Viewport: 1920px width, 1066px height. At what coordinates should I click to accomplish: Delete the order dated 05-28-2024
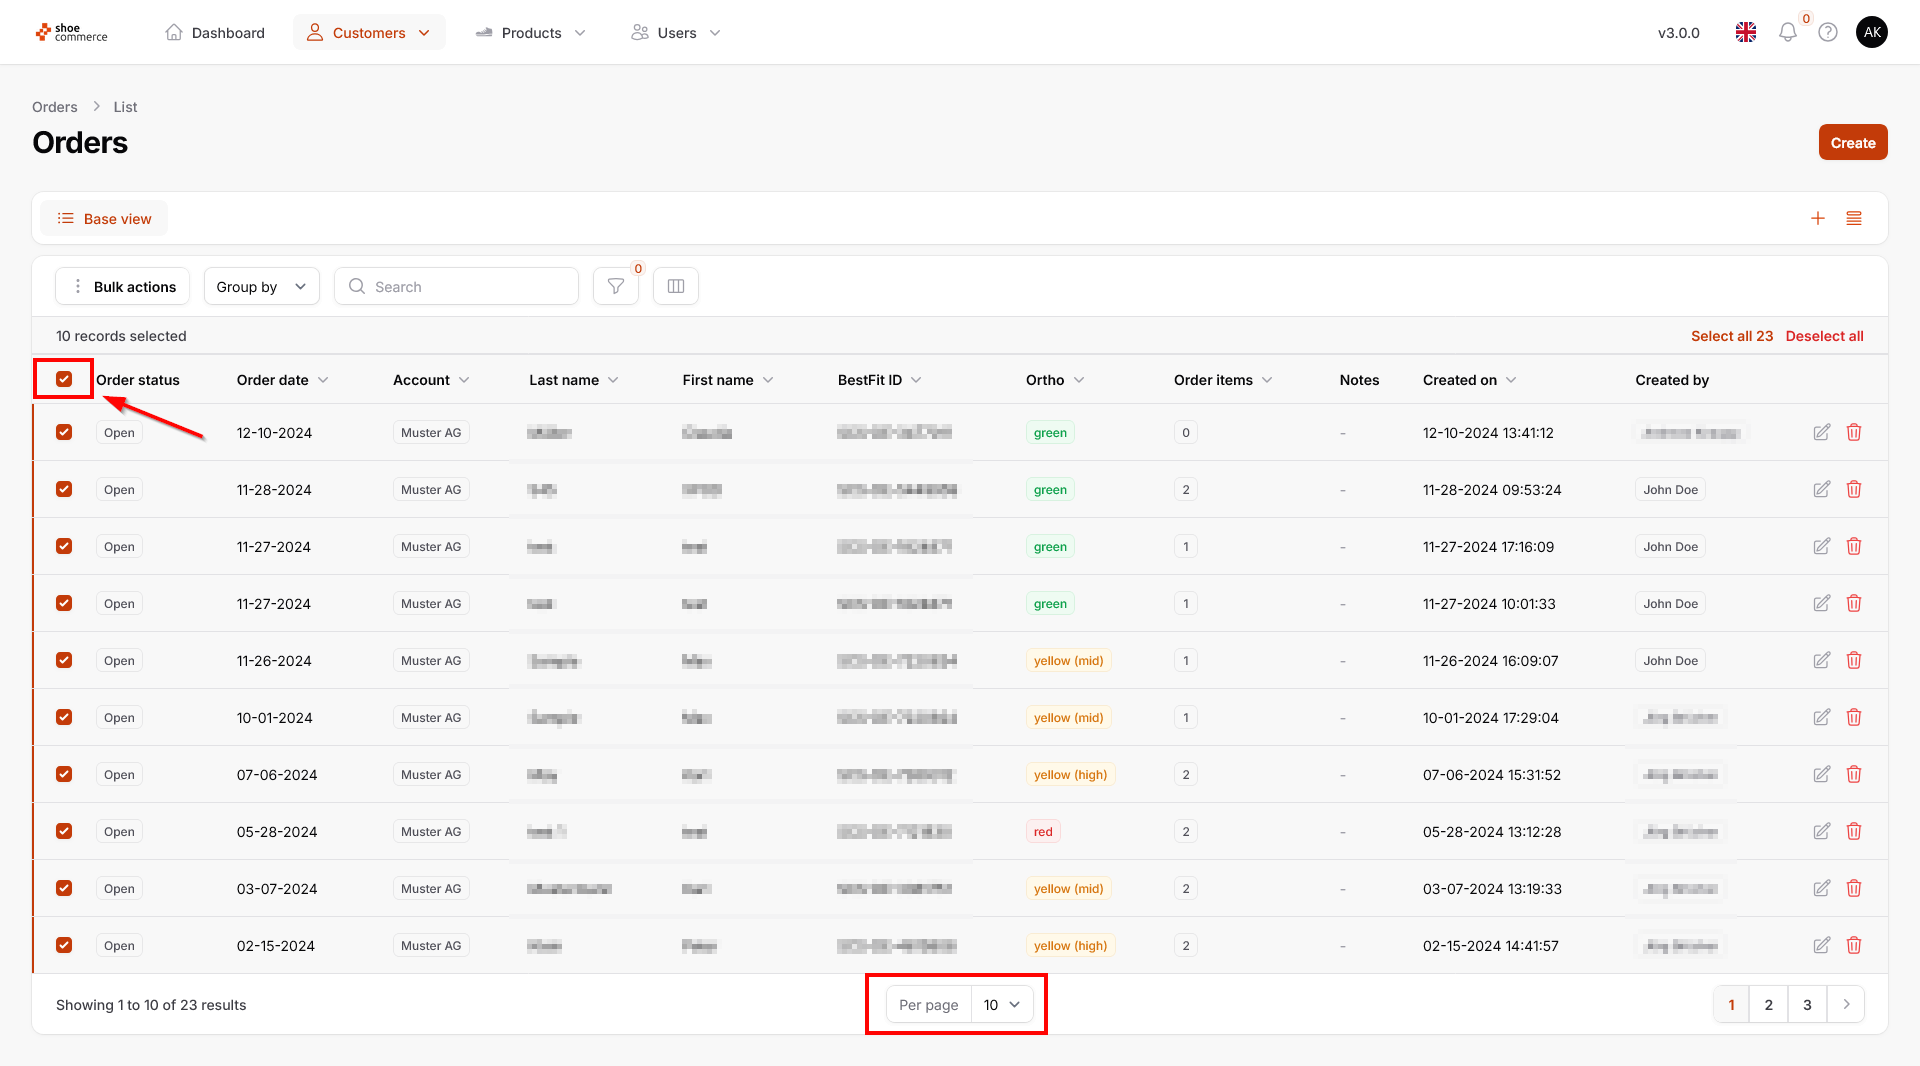coord(1853,832)
